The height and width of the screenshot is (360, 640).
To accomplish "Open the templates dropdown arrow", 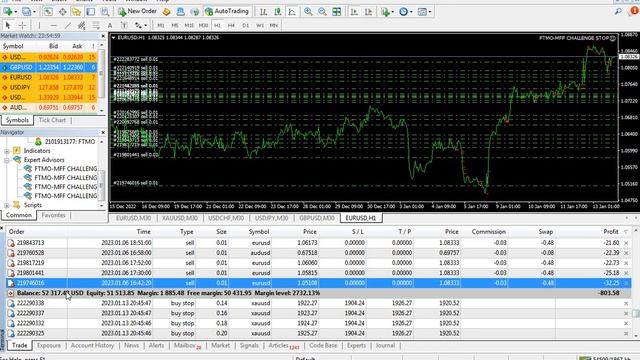I will point(429,12).
